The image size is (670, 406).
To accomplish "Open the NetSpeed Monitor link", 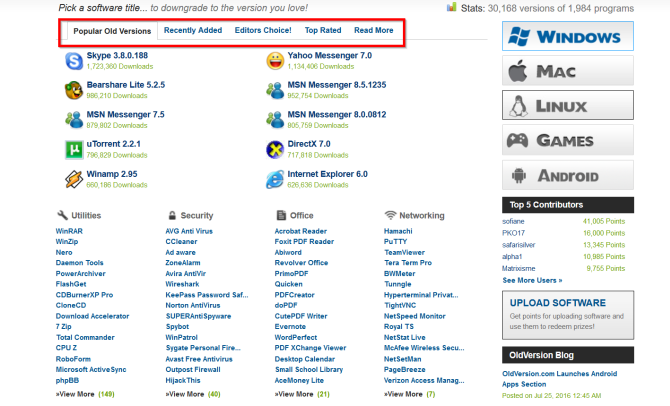I will click(415, 316).
